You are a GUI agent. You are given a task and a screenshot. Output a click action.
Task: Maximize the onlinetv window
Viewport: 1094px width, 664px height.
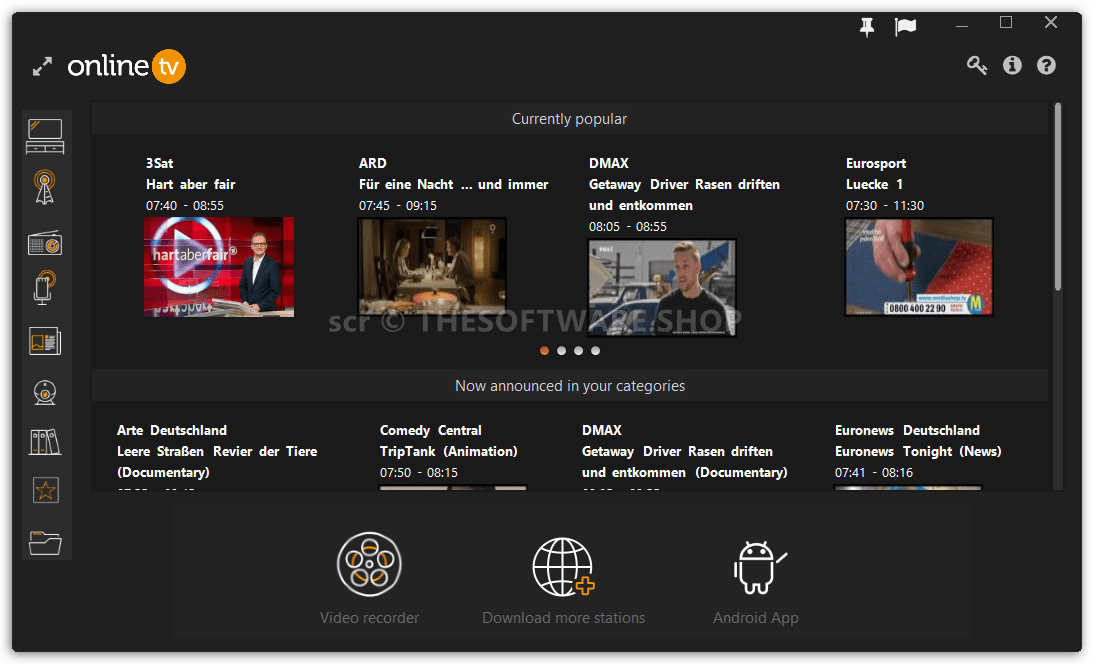click(1006, 23)
